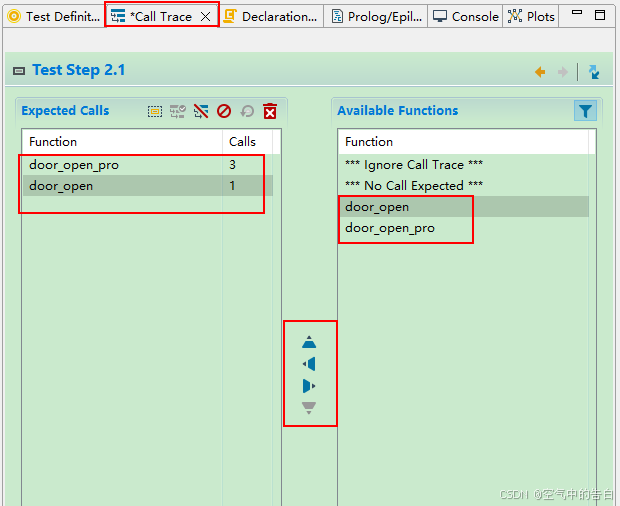Click the grey call-sequence checkmark icon
620x506 pixels.
click(x=178, y=112)
